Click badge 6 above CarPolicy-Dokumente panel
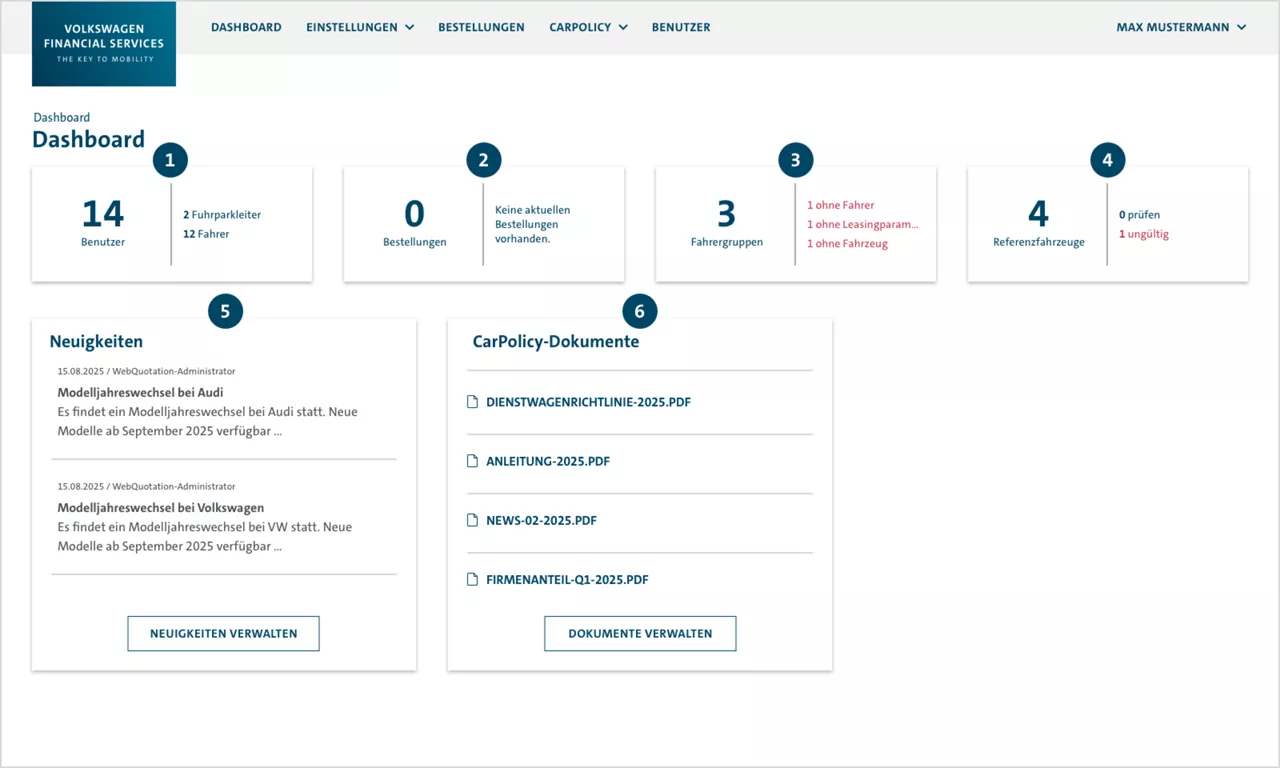This screenshot has width=1280, height=768. (x=639, y=311)
